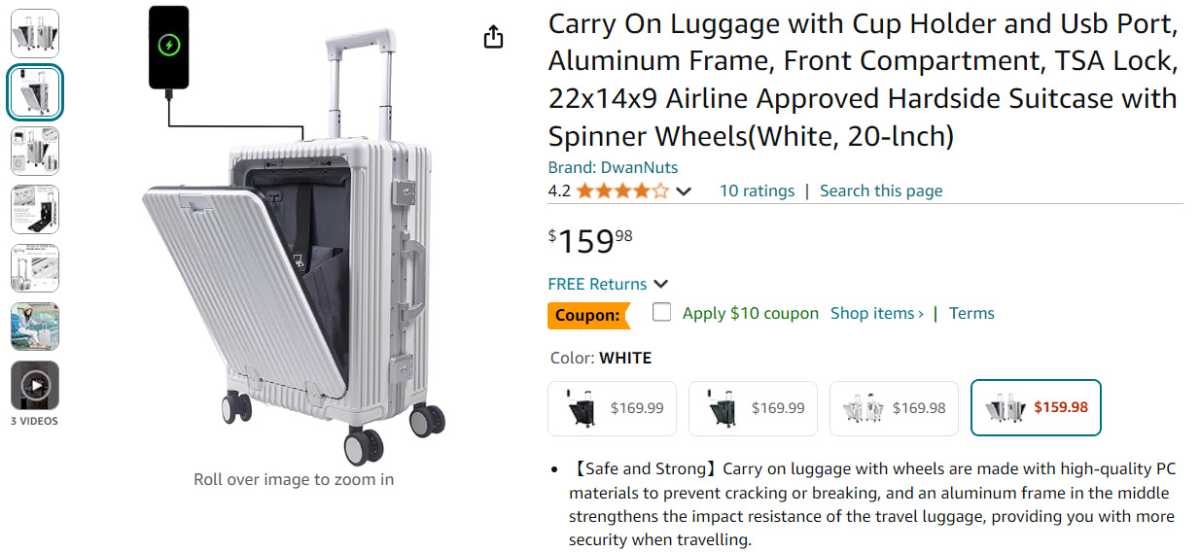
Task: Click the share icon above product image
Action: coord(493,38)
